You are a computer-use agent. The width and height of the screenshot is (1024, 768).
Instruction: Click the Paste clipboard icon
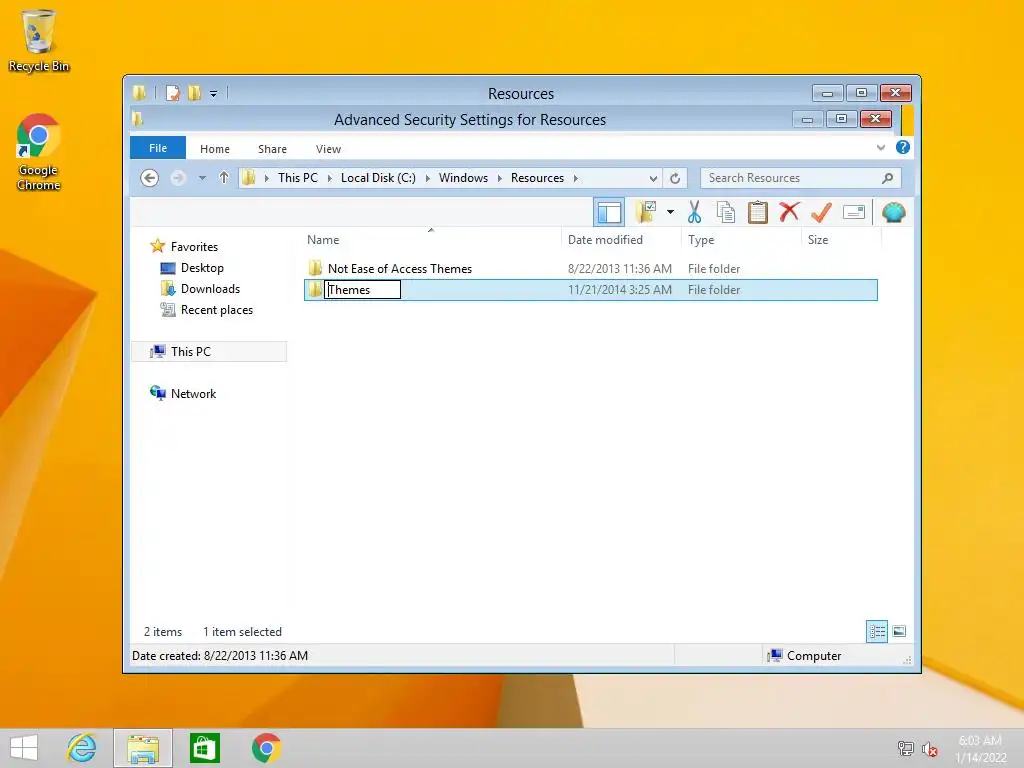(758, 212)
